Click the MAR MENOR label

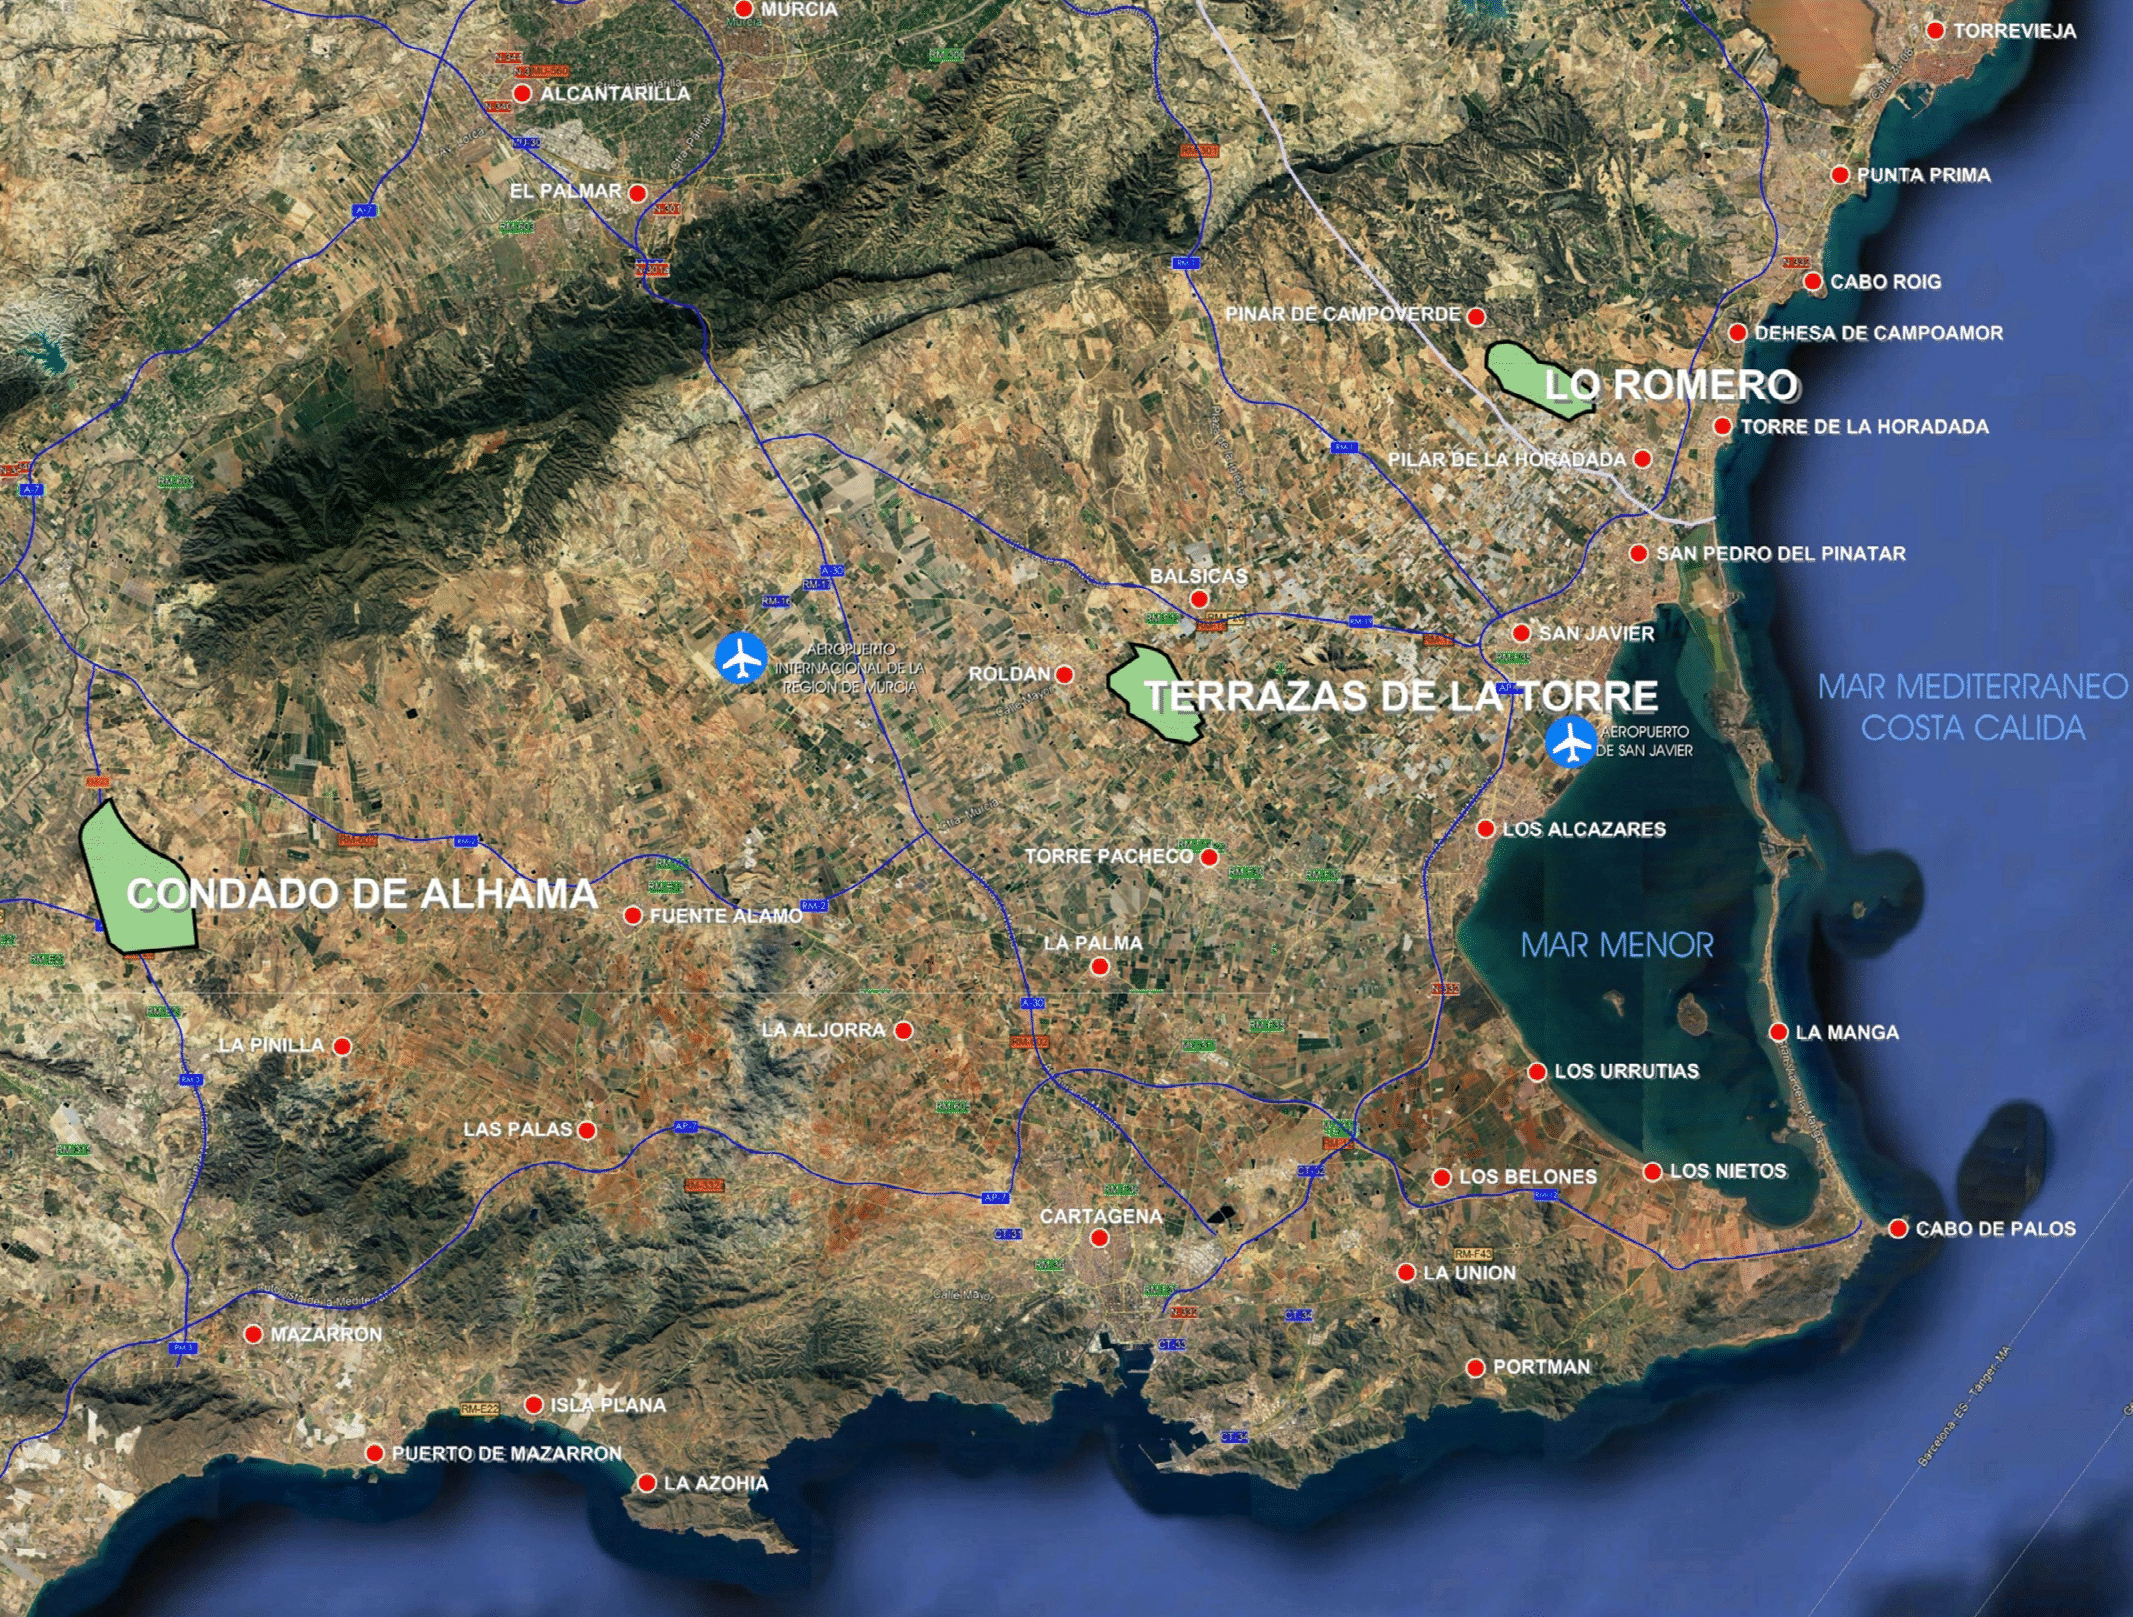coord(1617,944)
